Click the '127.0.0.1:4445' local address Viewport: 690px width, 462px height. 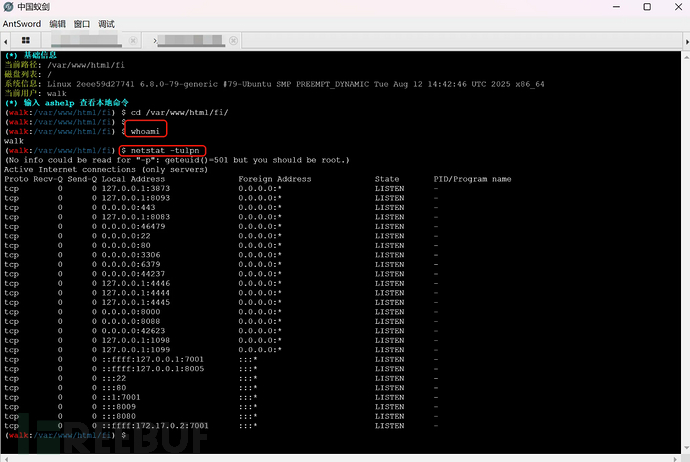[136, 302]
